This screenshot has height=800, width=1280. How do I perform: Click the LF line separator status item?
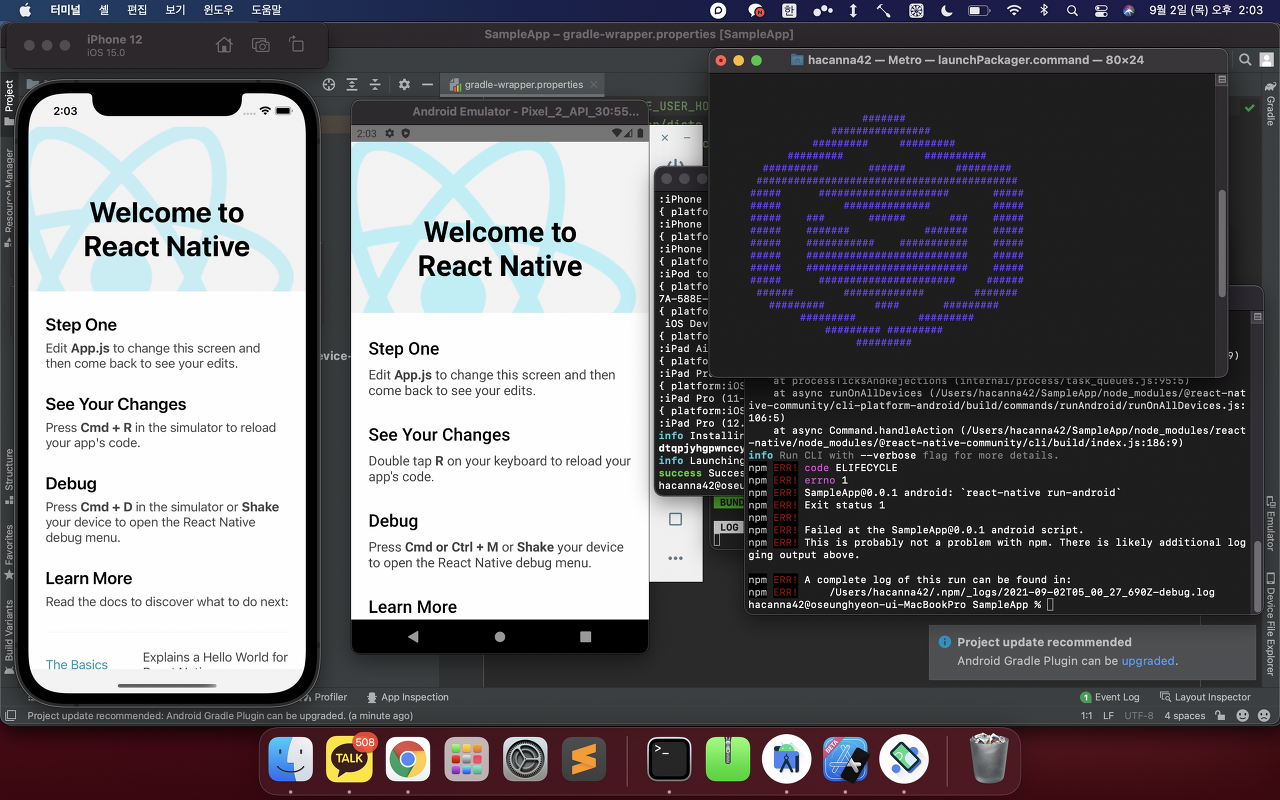click(x=1108, y=716)
